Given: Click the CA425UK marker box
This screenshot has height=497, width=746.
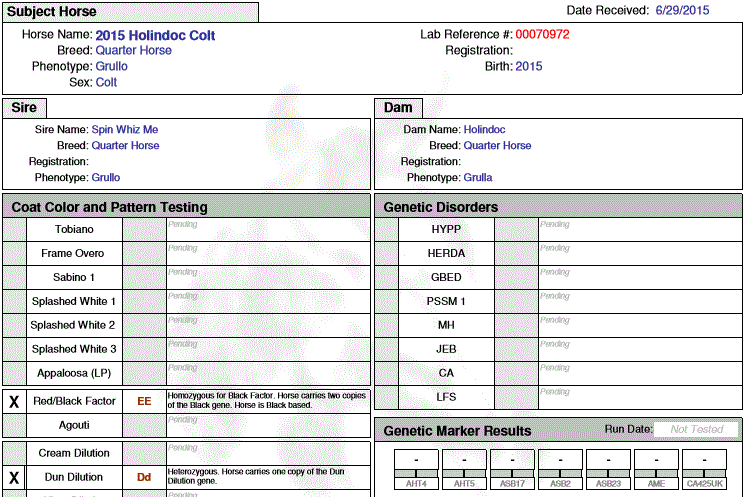Looking at the screenshot, I should (705, 470).
